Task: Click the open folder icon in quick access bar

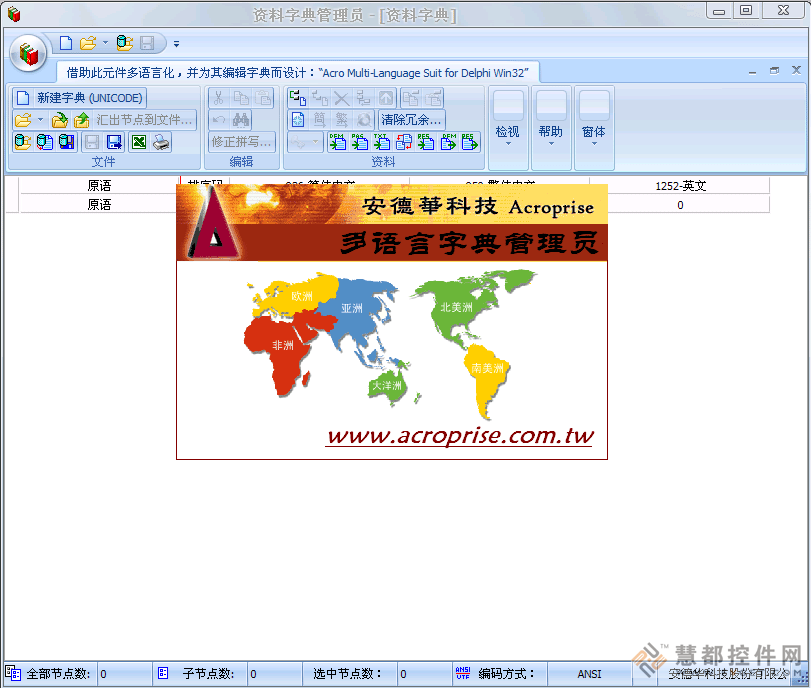Action: click(88, 43)
